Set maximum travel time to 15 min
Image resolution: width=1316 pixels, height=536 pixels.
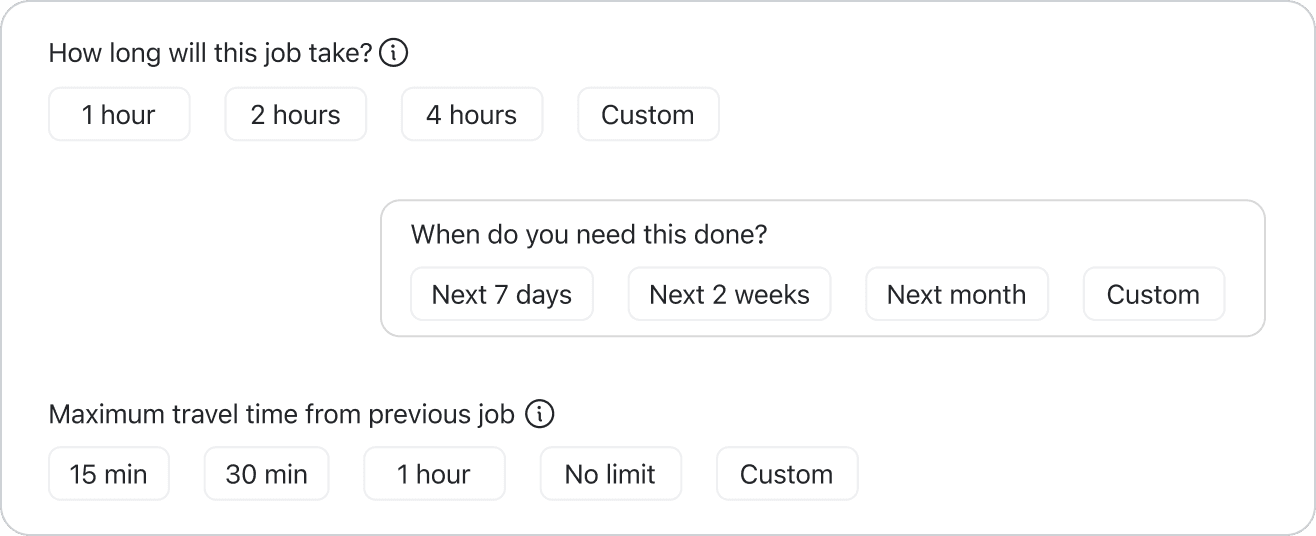click(108, 474)
